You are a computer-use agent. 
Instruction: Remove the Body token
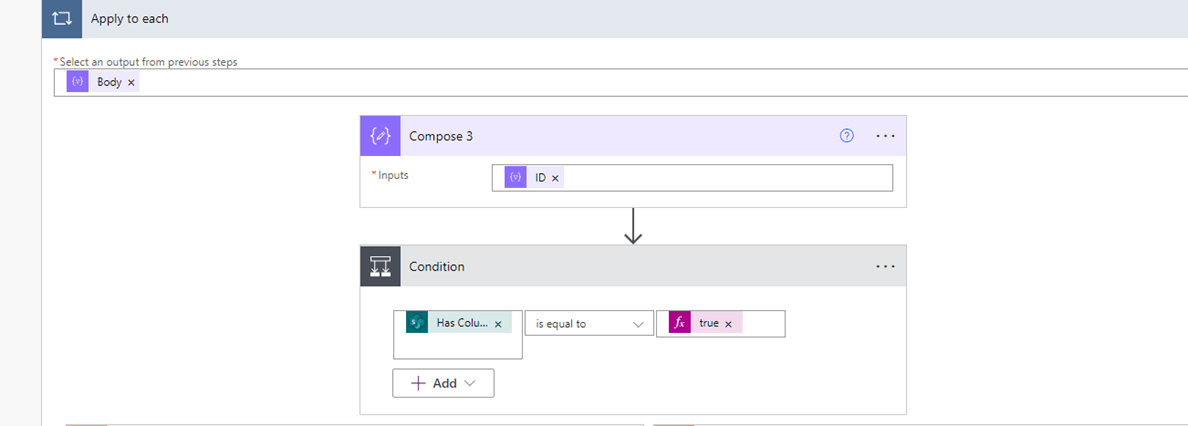131,82
